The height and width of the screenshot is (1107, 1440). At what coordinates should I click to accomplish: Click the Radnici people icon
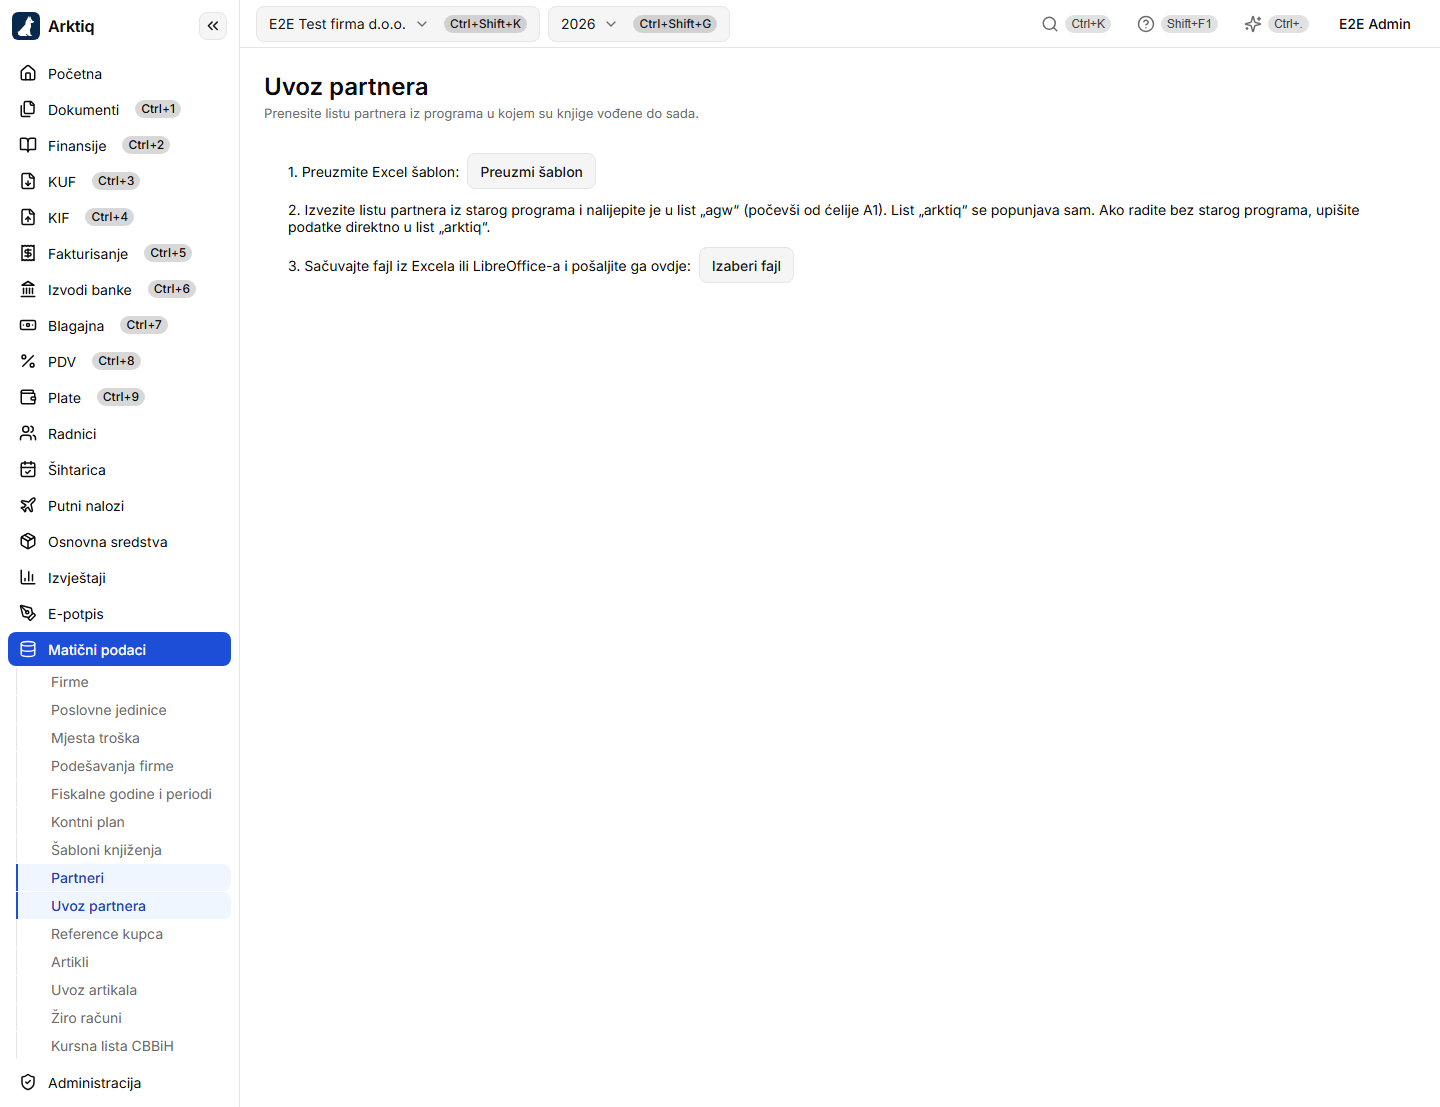pos(28,433)
